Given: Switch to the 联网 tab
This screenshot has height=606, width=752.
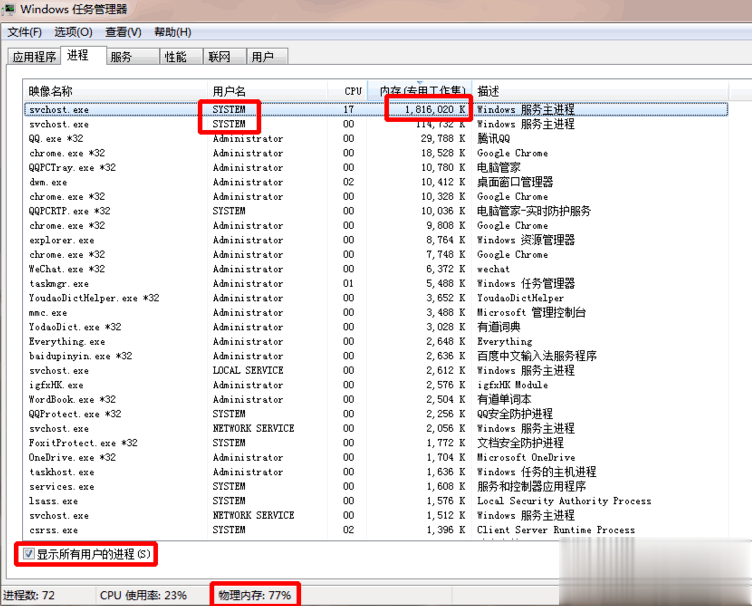Looking at the screenshot, I should (224, 57).
